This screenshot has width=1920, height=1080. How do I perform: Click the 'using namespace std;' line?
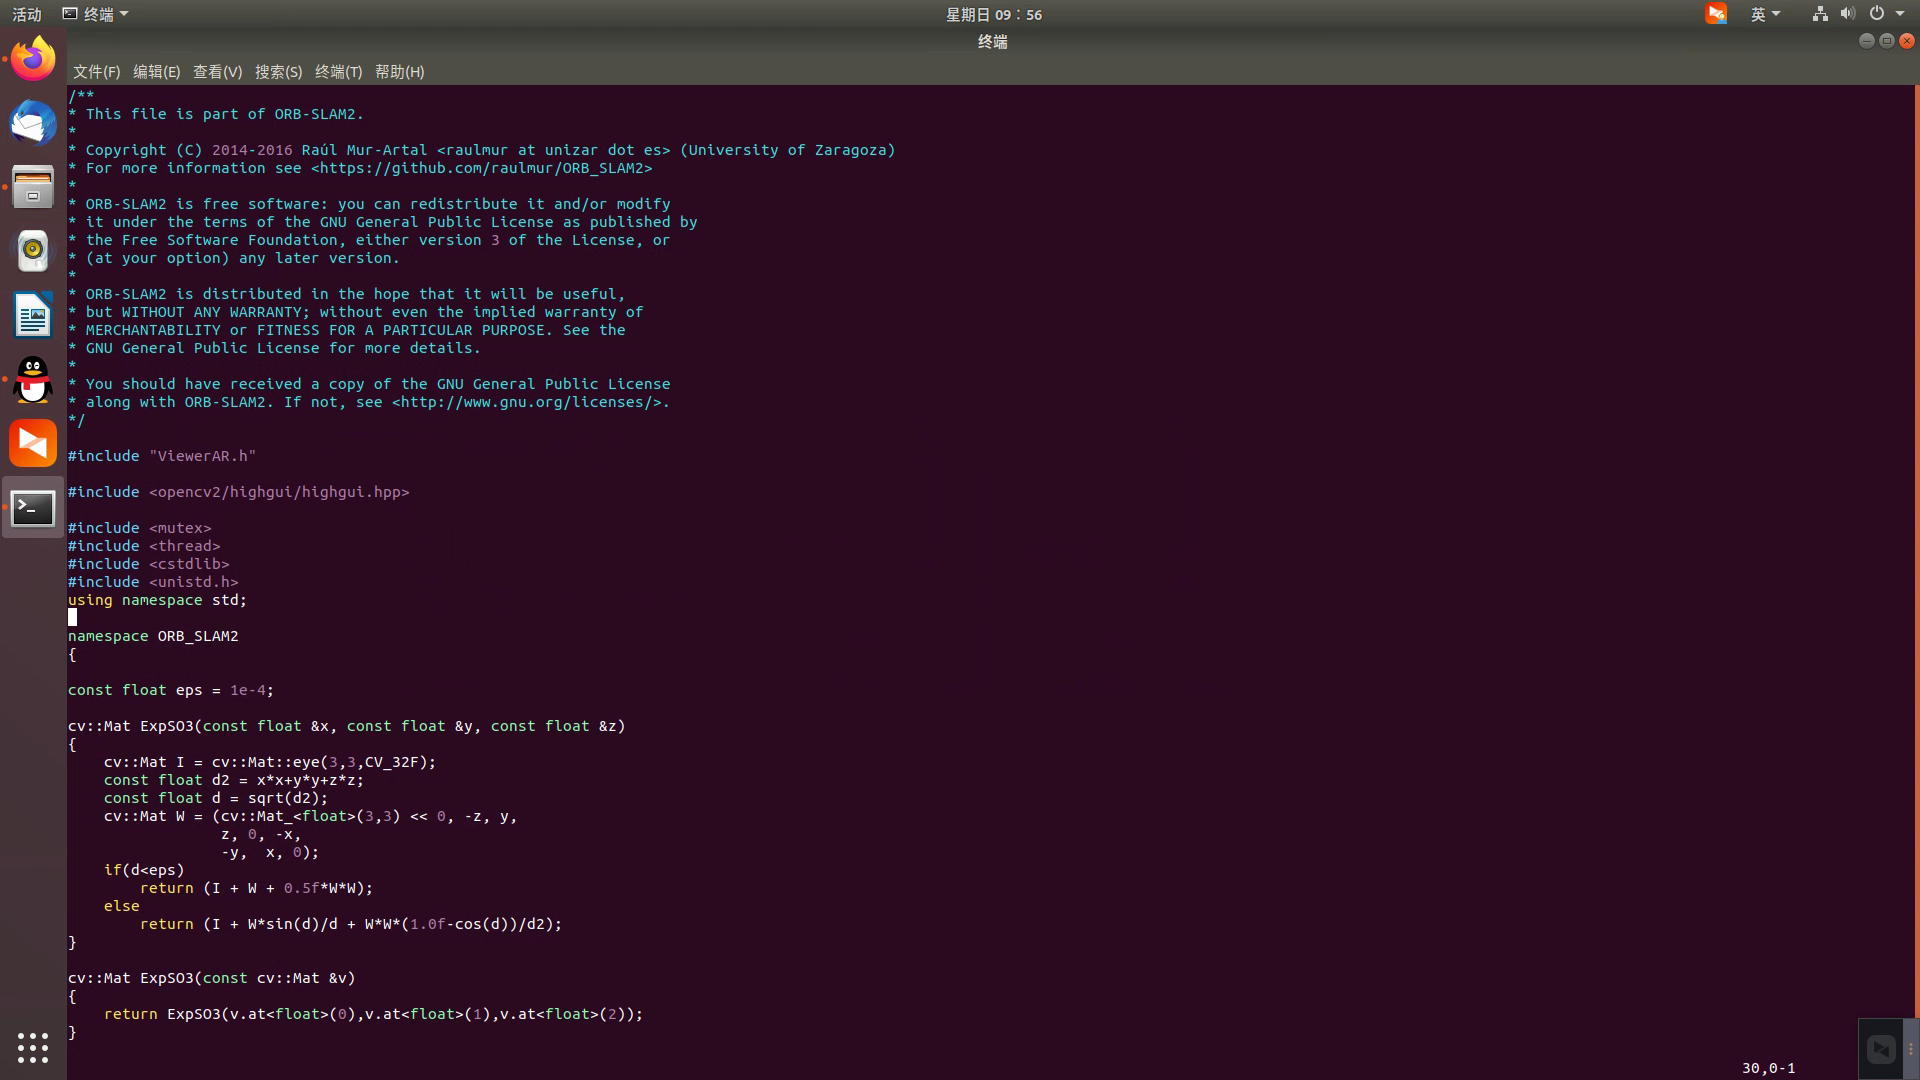pyautogui.click(x=157, y=600)
